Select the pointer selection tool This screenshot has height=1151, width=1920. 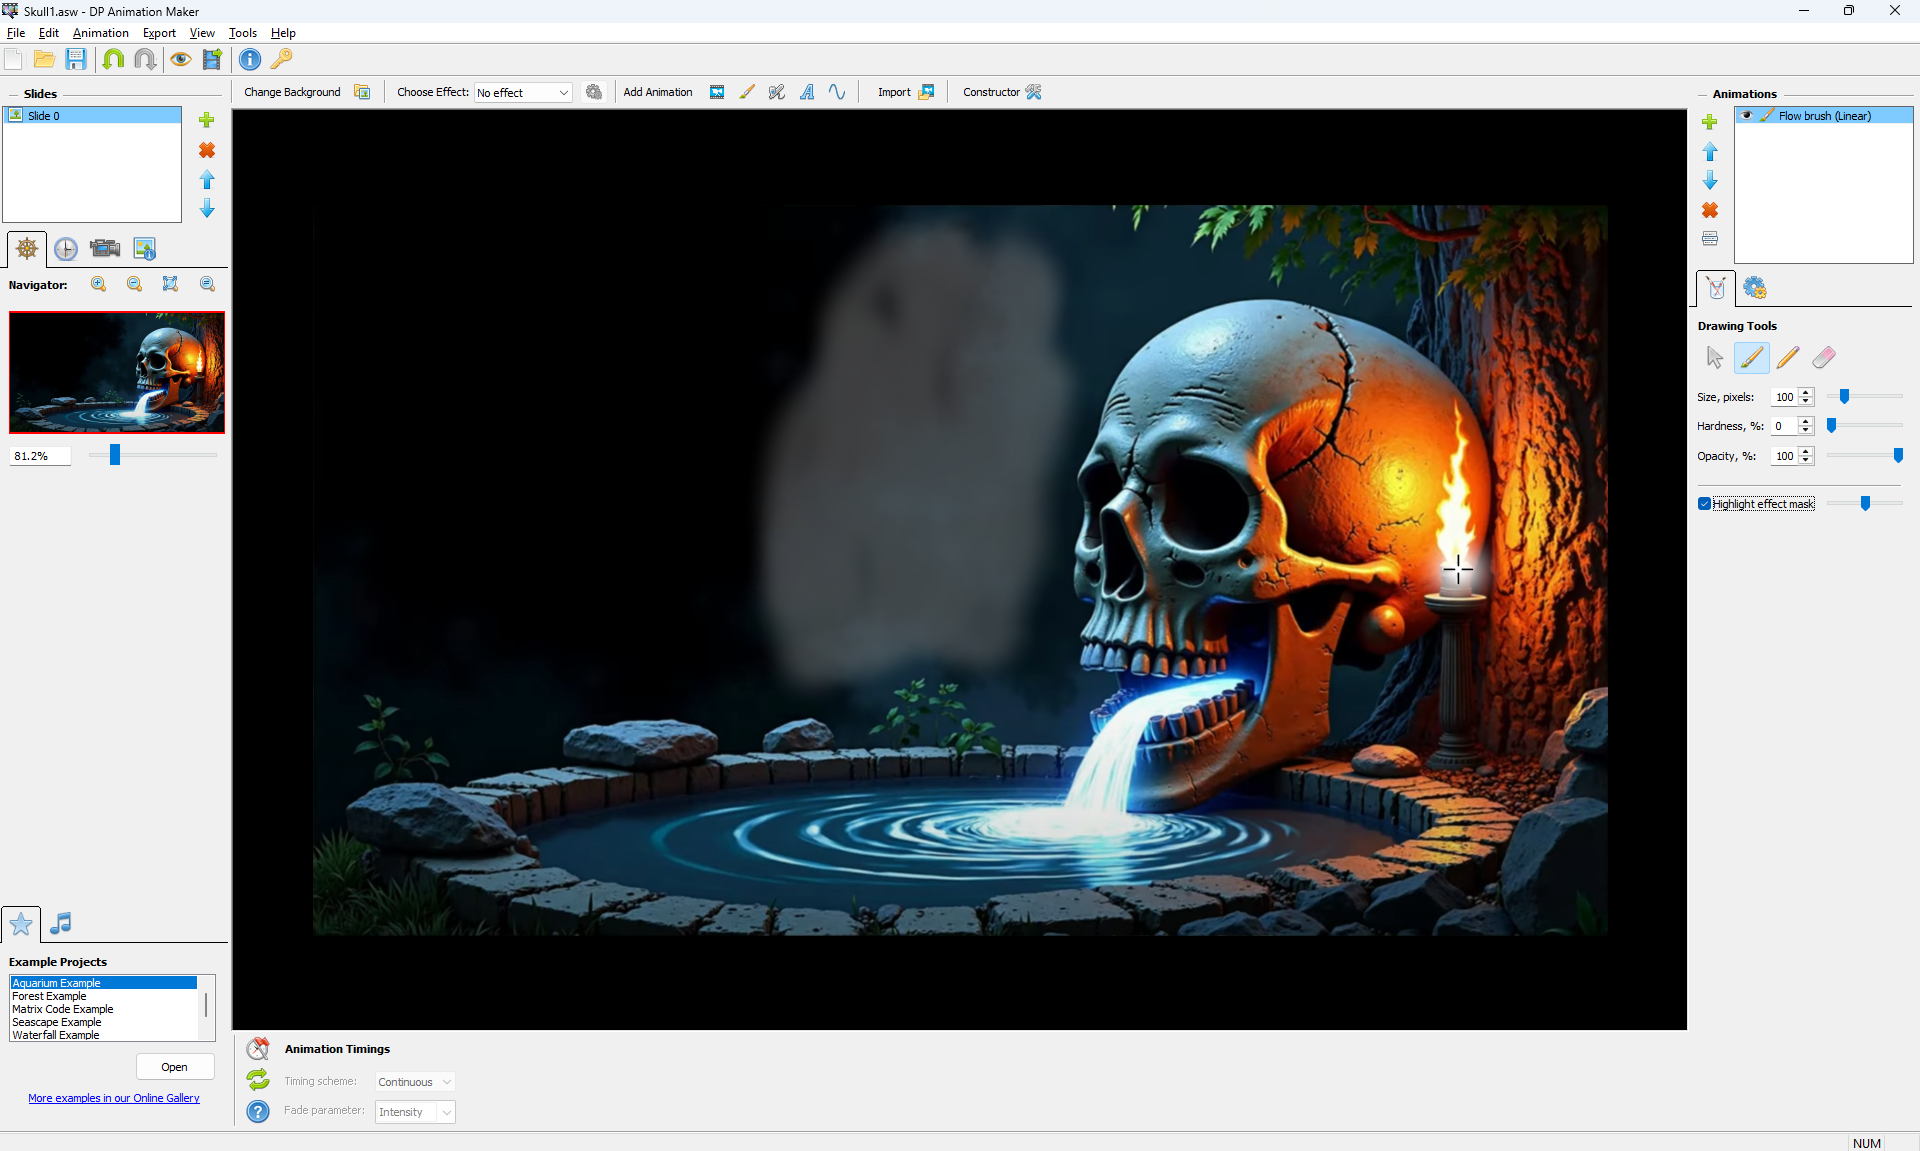(1714, 358)
